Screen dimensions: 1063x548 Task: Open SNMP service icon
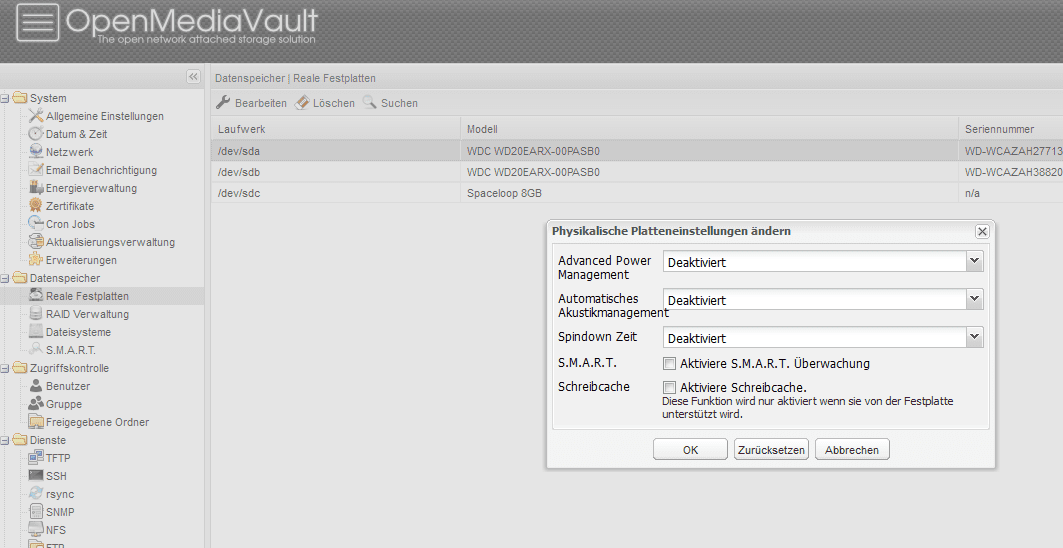36,511
